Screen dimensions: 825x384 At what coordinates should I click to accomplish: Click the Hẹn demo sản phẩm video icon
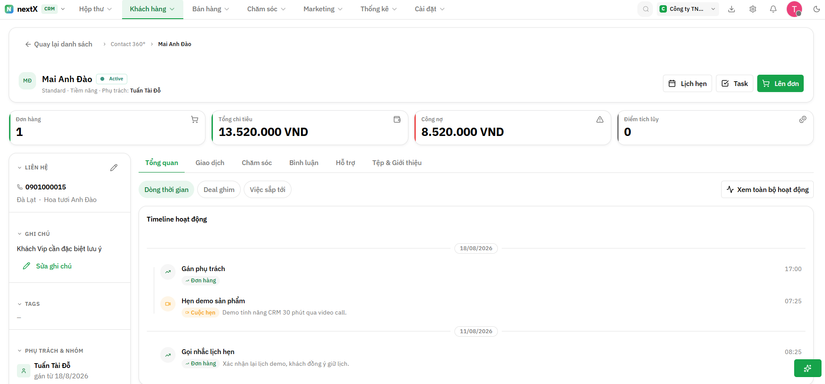coord(168,304)
